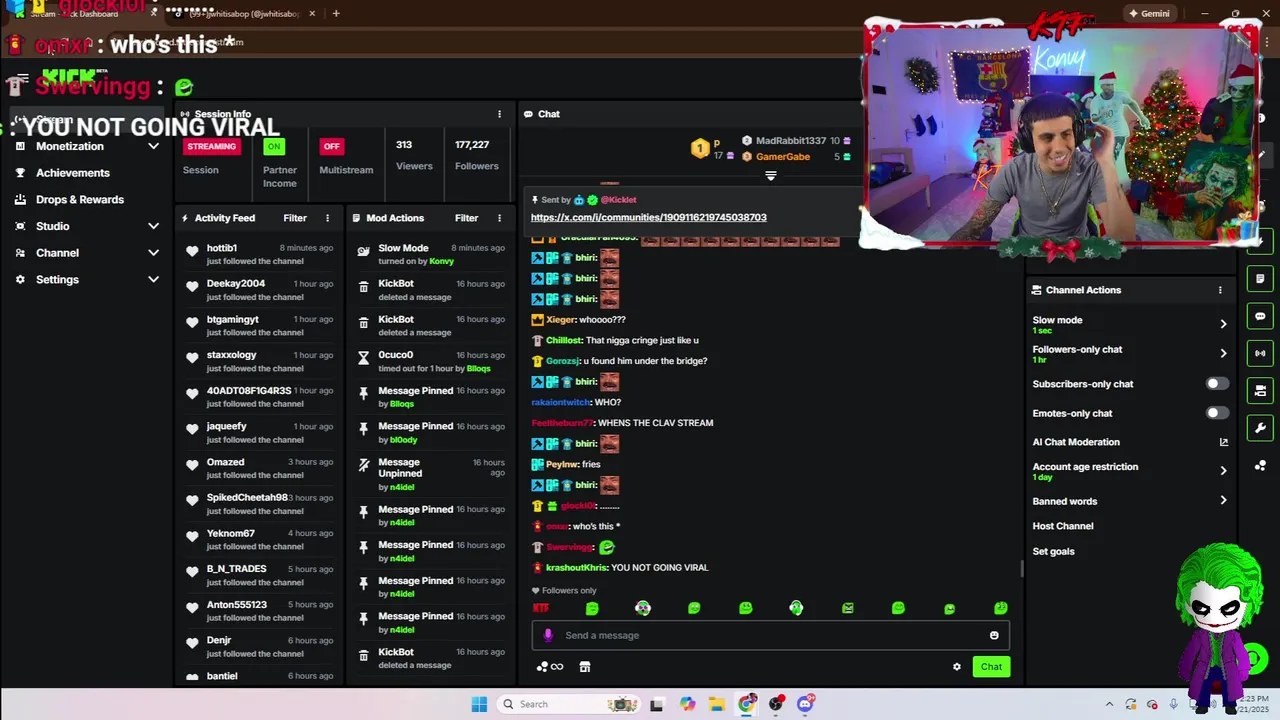Open Drops & Rewards in the sidebar
The image size is (1280, 720).
point(80,200)
